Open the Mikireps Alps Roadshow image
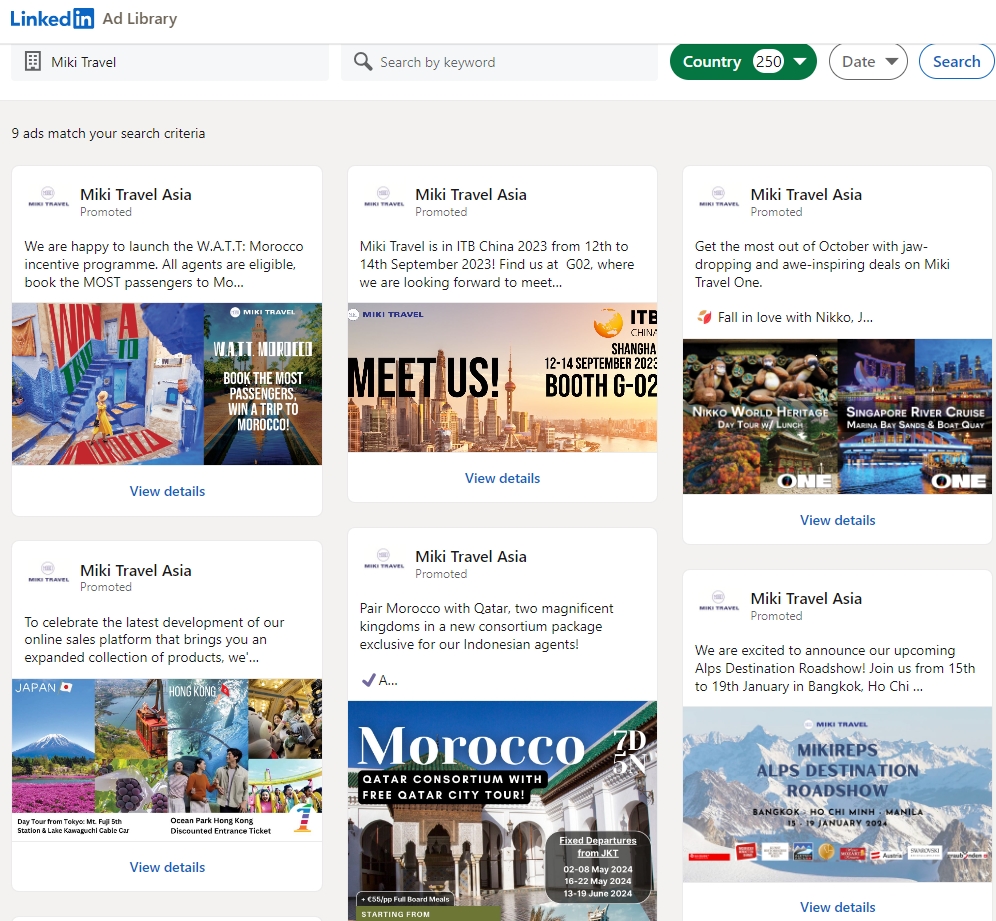 (x=837, y=794)
